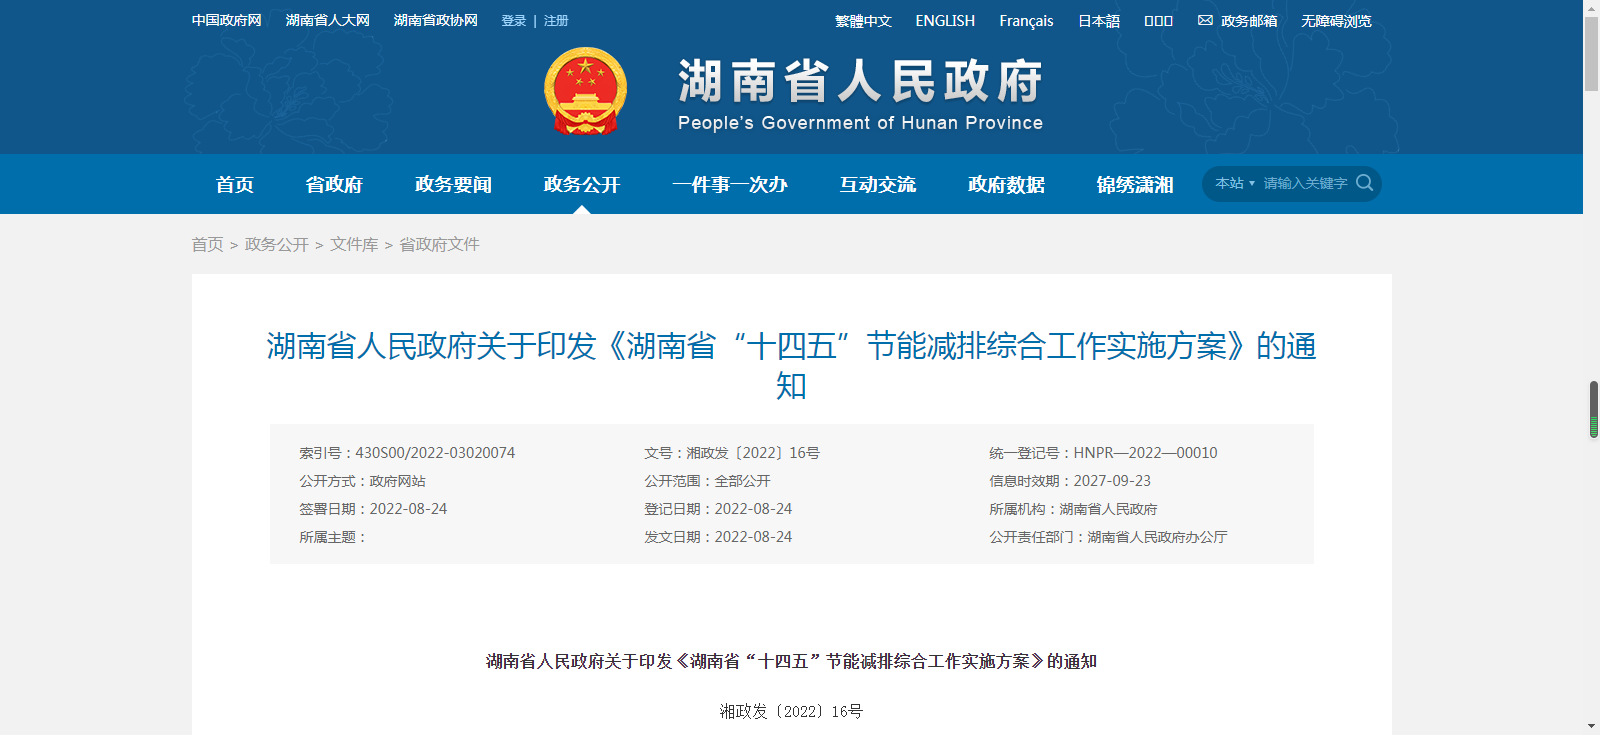Viewport: 1600px width, 735px height.
Task: Click the 登录 login link
Action: [x=514, y=20]
